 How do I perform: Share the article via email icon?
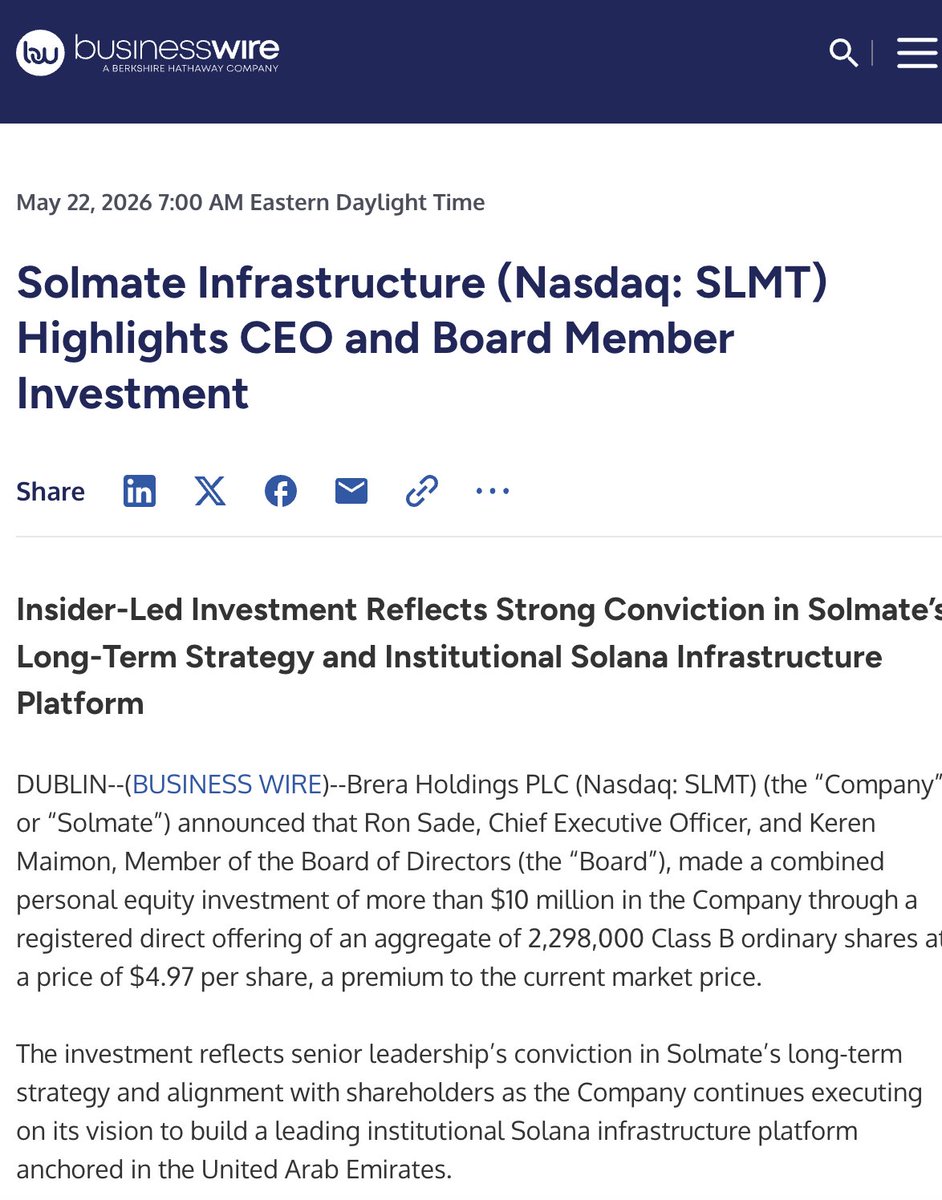click(x=351, y=491)
